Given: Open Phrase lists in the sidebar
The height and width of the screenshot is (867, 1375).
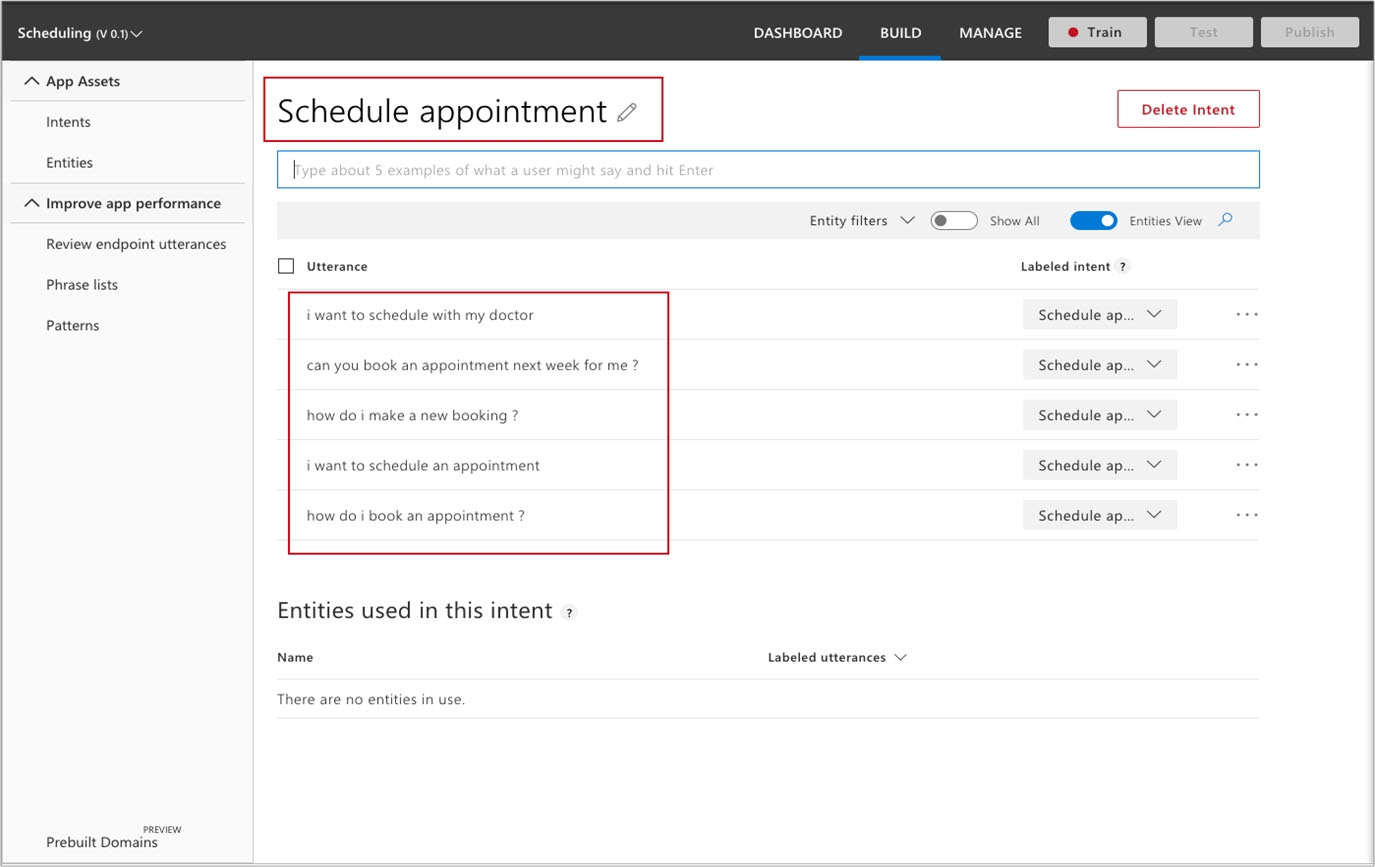Looking at the screenshot, I should (82, 284).
